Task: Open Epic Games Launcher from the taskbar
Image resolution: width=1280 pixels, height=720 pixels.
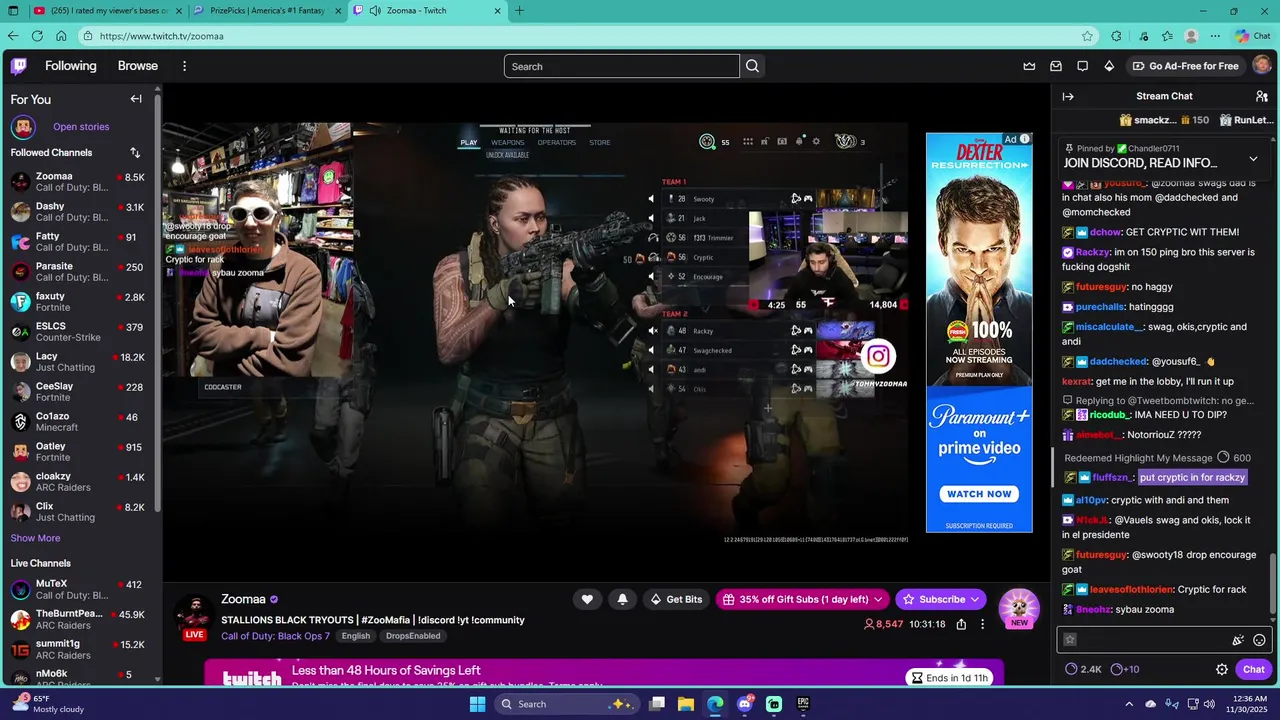Action: pyautogui.click(x=803, y=704)
